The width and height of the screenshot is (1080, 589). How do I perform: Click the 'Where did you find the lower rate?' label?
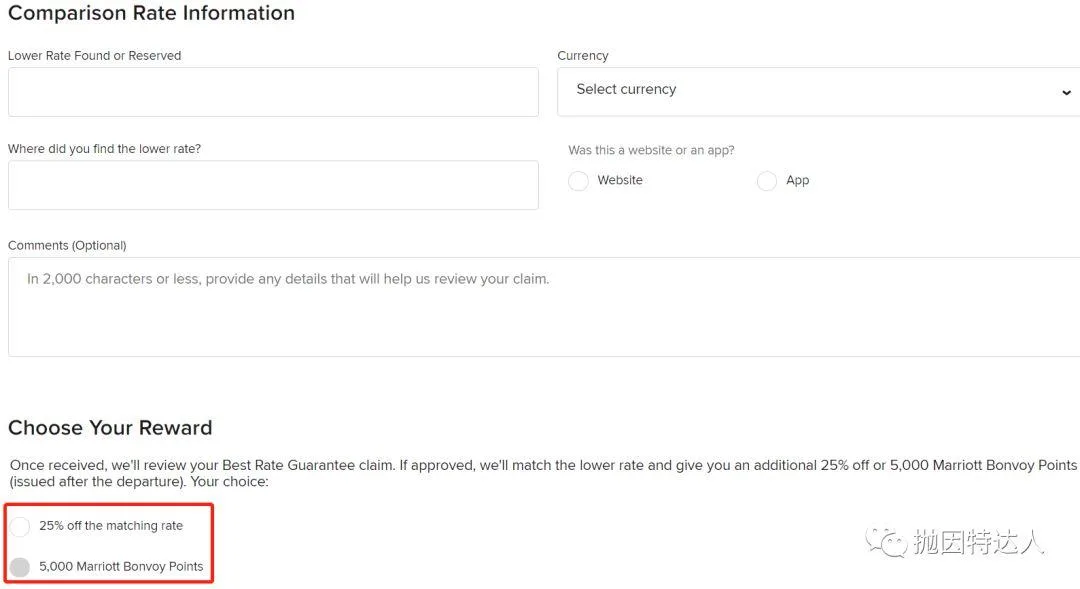click(104, 149)
